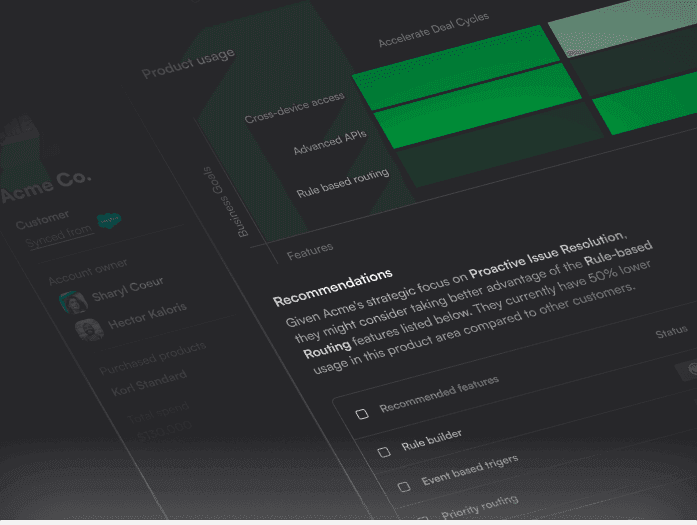Click the Status column header
Viewport: 697px width, 525px height.
672,333
